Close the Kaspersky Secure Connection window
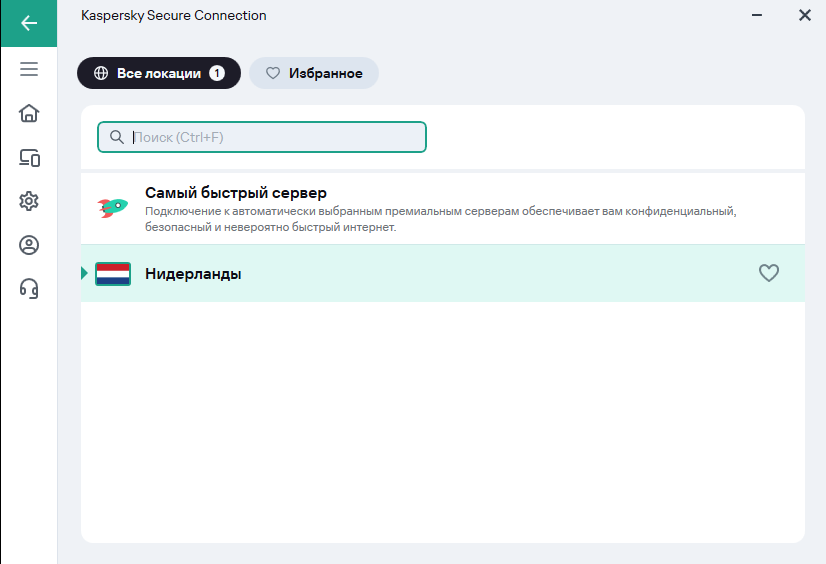The image size is (826, 564). [x=804, y=15]
